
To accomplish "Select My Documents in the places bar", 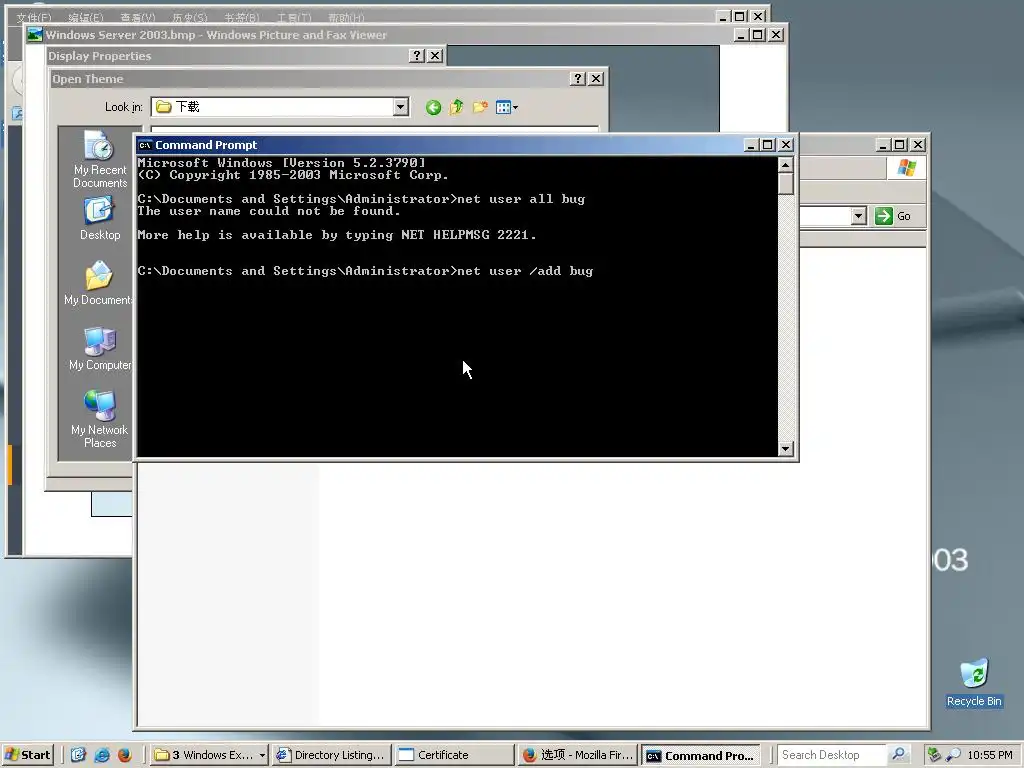I will coord(99,283).
